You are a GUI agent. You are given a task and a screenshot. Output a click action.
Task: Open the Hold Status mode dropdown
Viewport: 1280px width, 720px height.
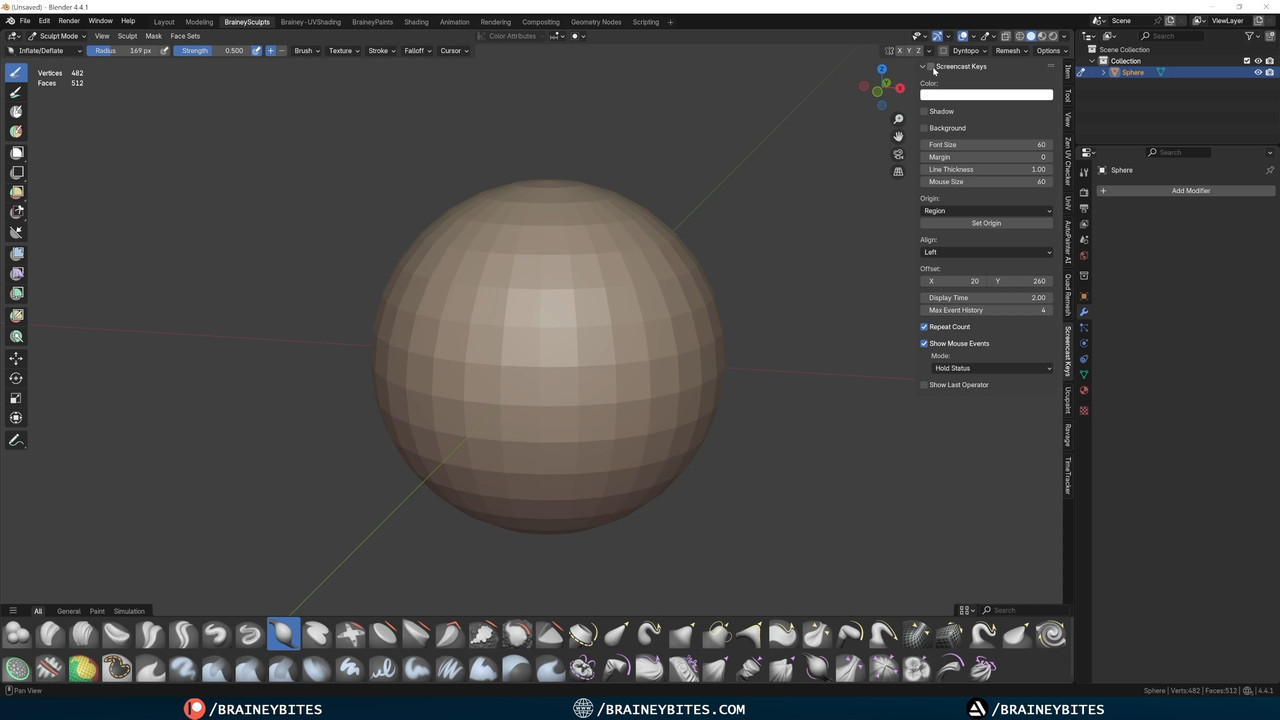pos(991,368)
